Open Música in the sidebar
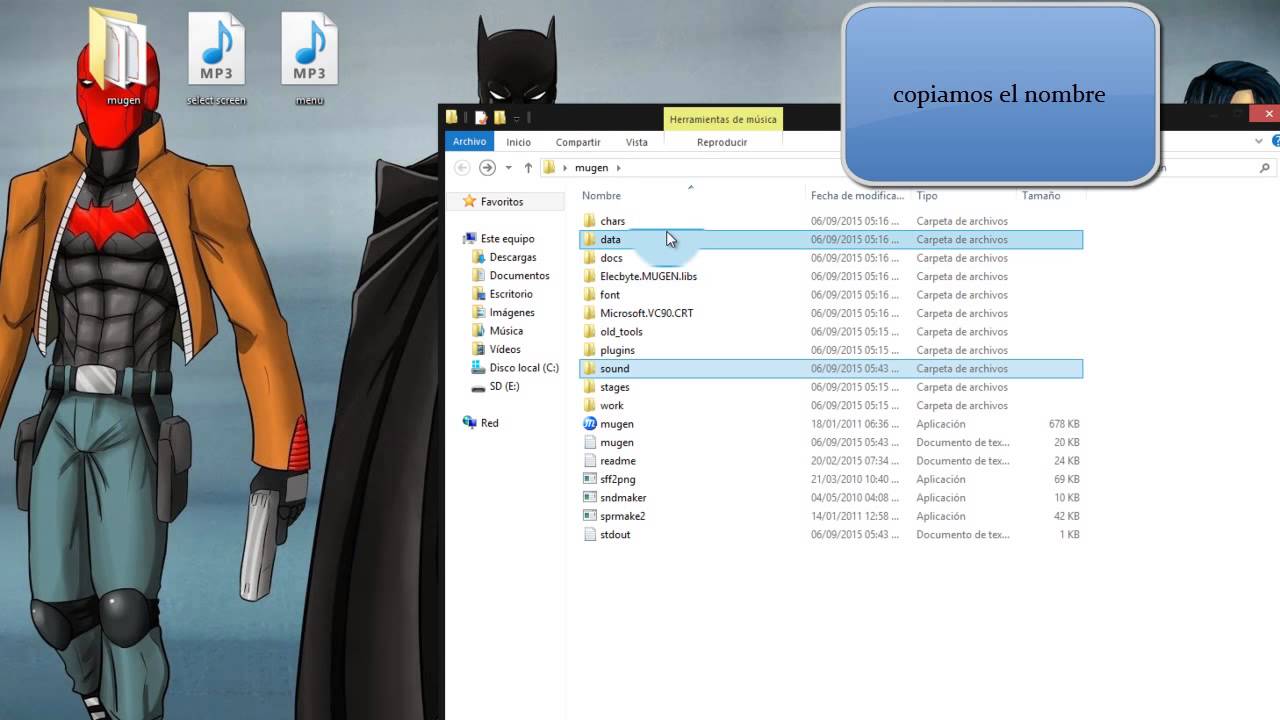This screenshot has width=1280, height=720. (506, 331)
